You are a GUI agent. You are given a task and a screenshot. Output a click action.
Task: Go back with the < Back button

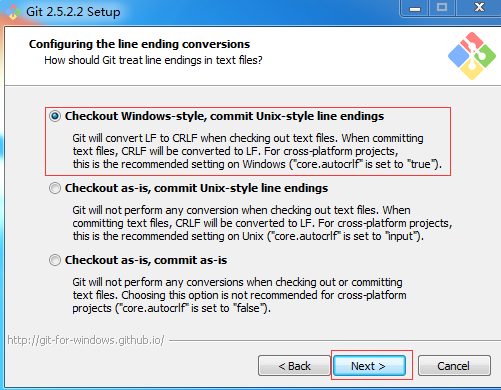[x=294, y=366]
